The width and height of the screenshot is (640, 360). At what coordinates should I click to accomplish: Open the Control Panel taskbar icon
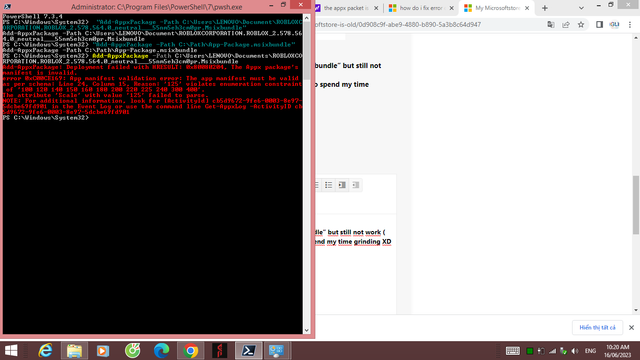tap(276, 351)
